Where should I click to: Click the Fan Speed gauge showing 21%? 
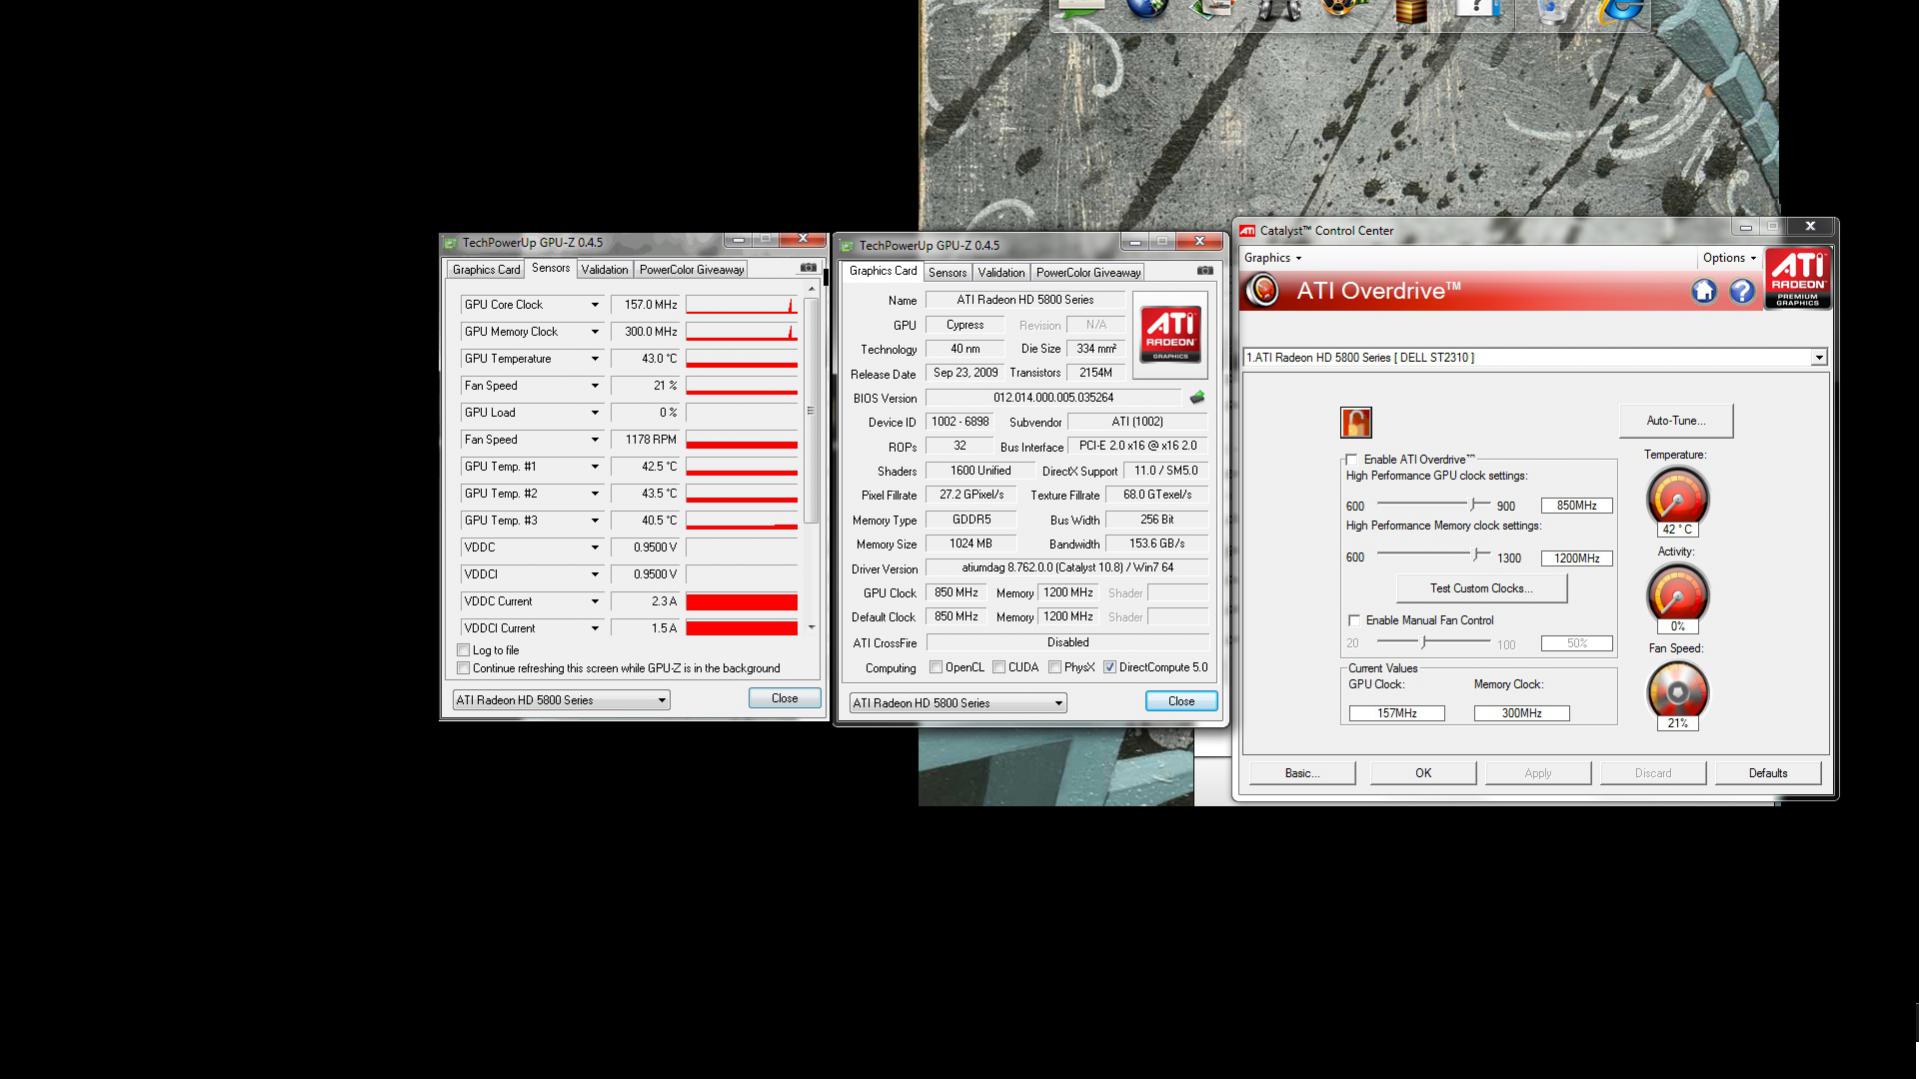point(1677,691)
